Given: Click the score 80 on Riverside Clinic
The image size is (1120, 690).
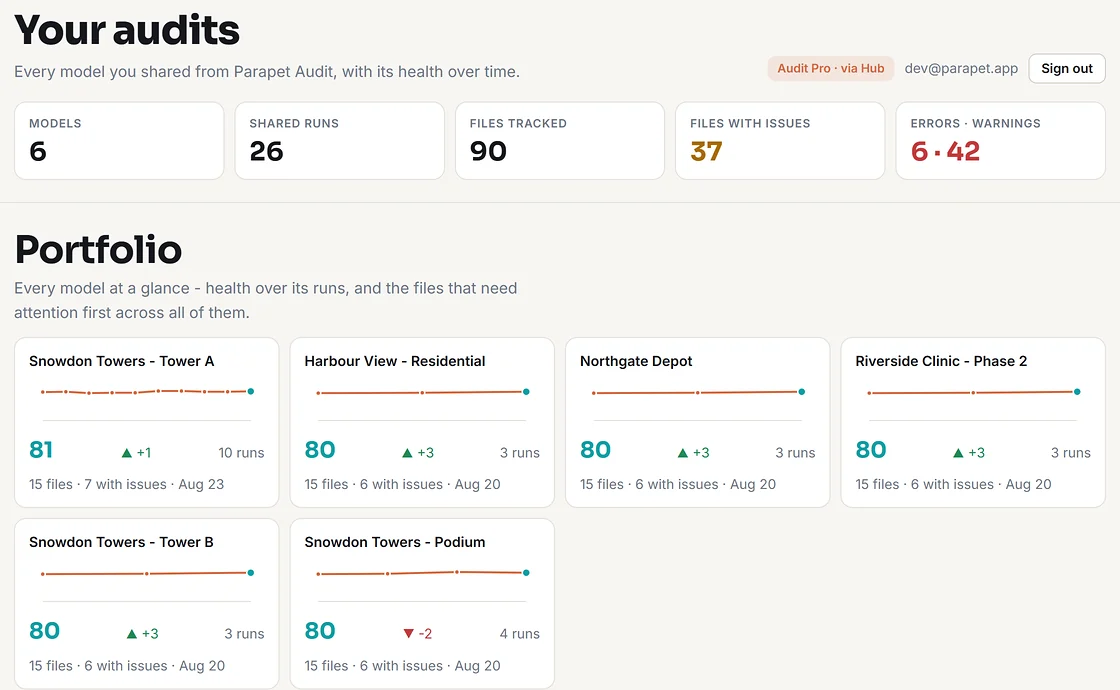Looking at the screenshot, I should pos(871,450).
